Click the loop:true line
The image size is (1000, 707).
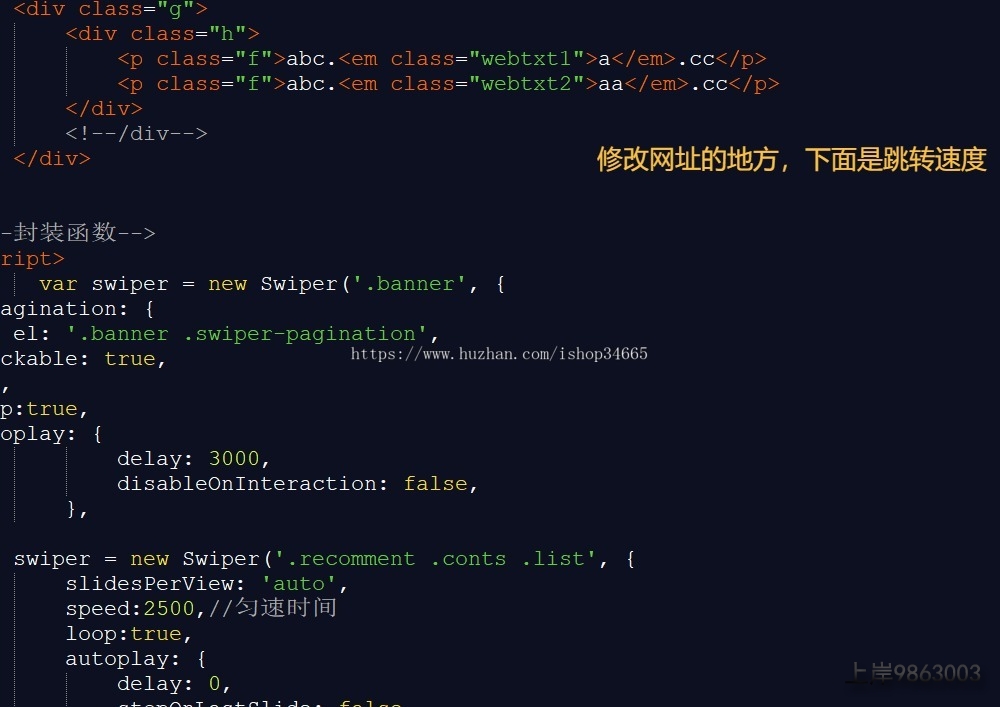(128, 634)
